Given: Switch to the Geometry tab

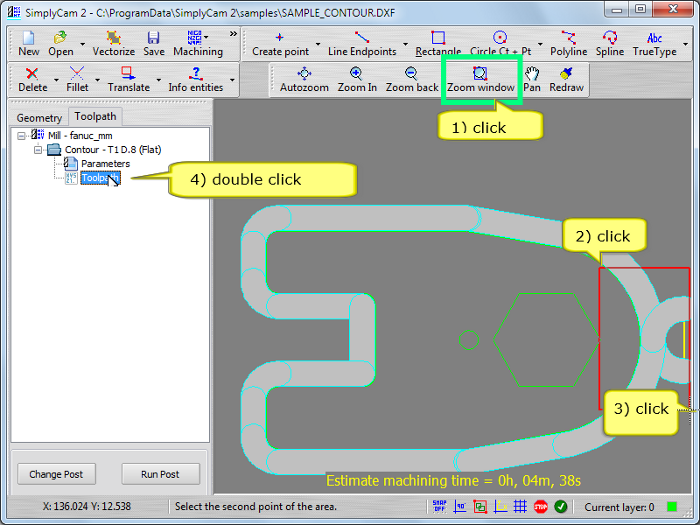Looking at the screenshot, I should tap(39, 117).
